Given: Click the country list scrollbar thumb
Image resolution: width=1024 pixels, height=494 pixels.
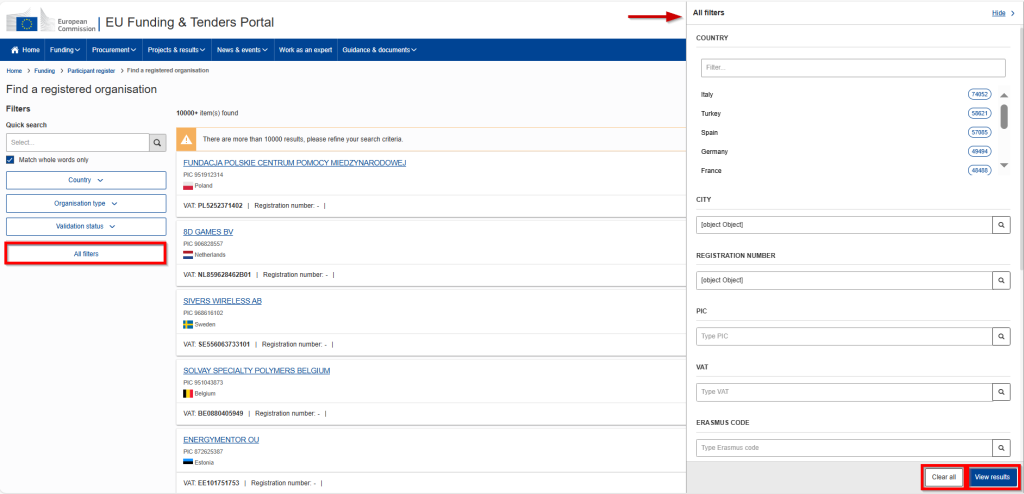Looking at the screenshot, I should (x=1004, y=116).
